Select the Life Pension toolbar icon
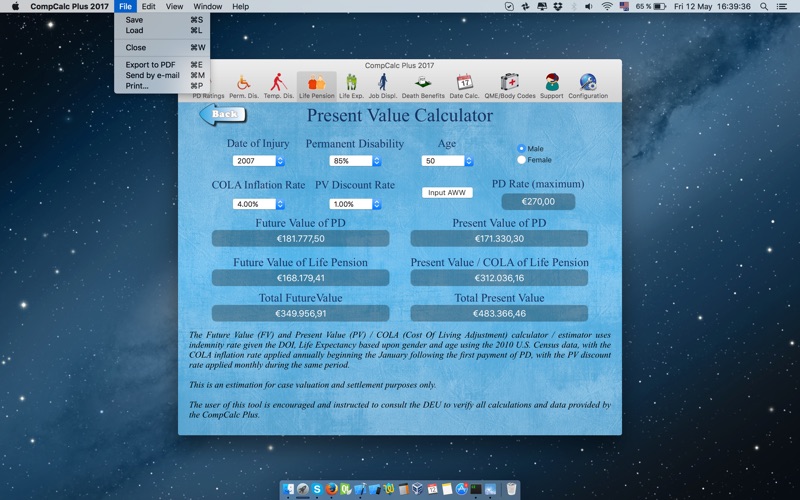Image resolution: width=800 pixels, height=500 pixels. point(316,86)
